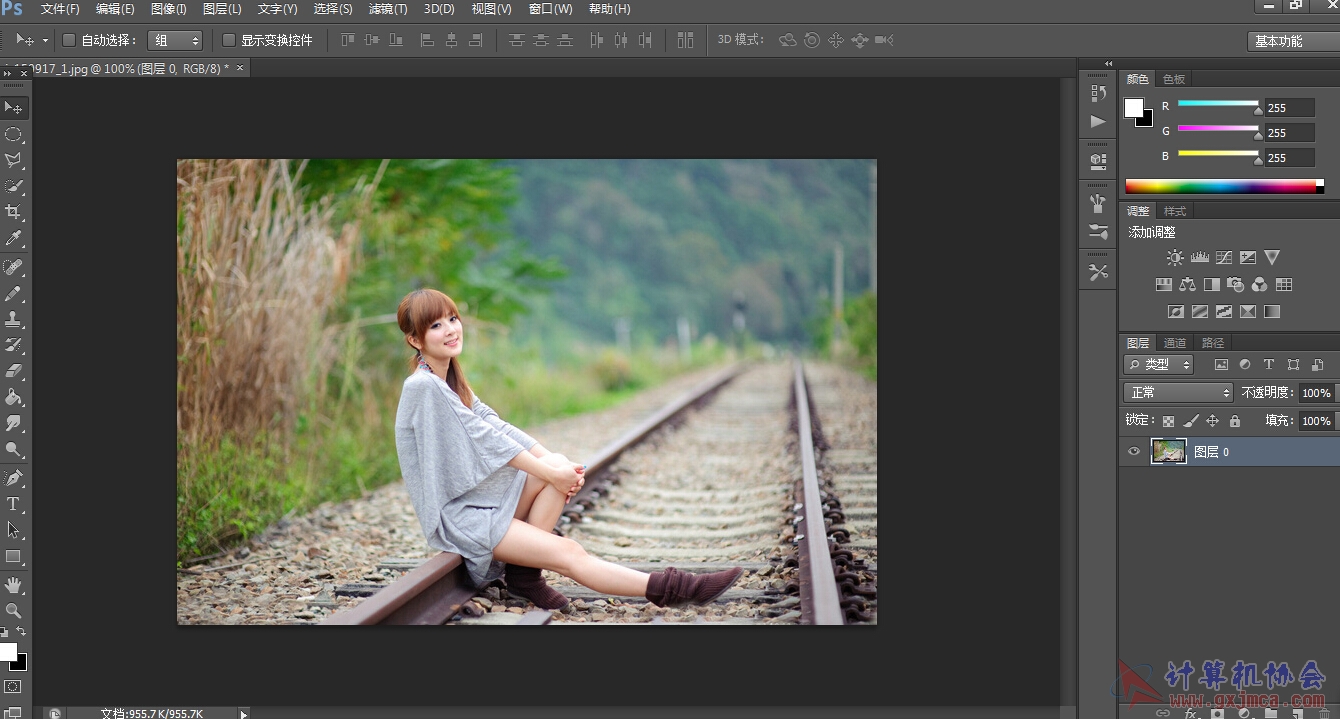Click the G value input field

coord(1289,133)
